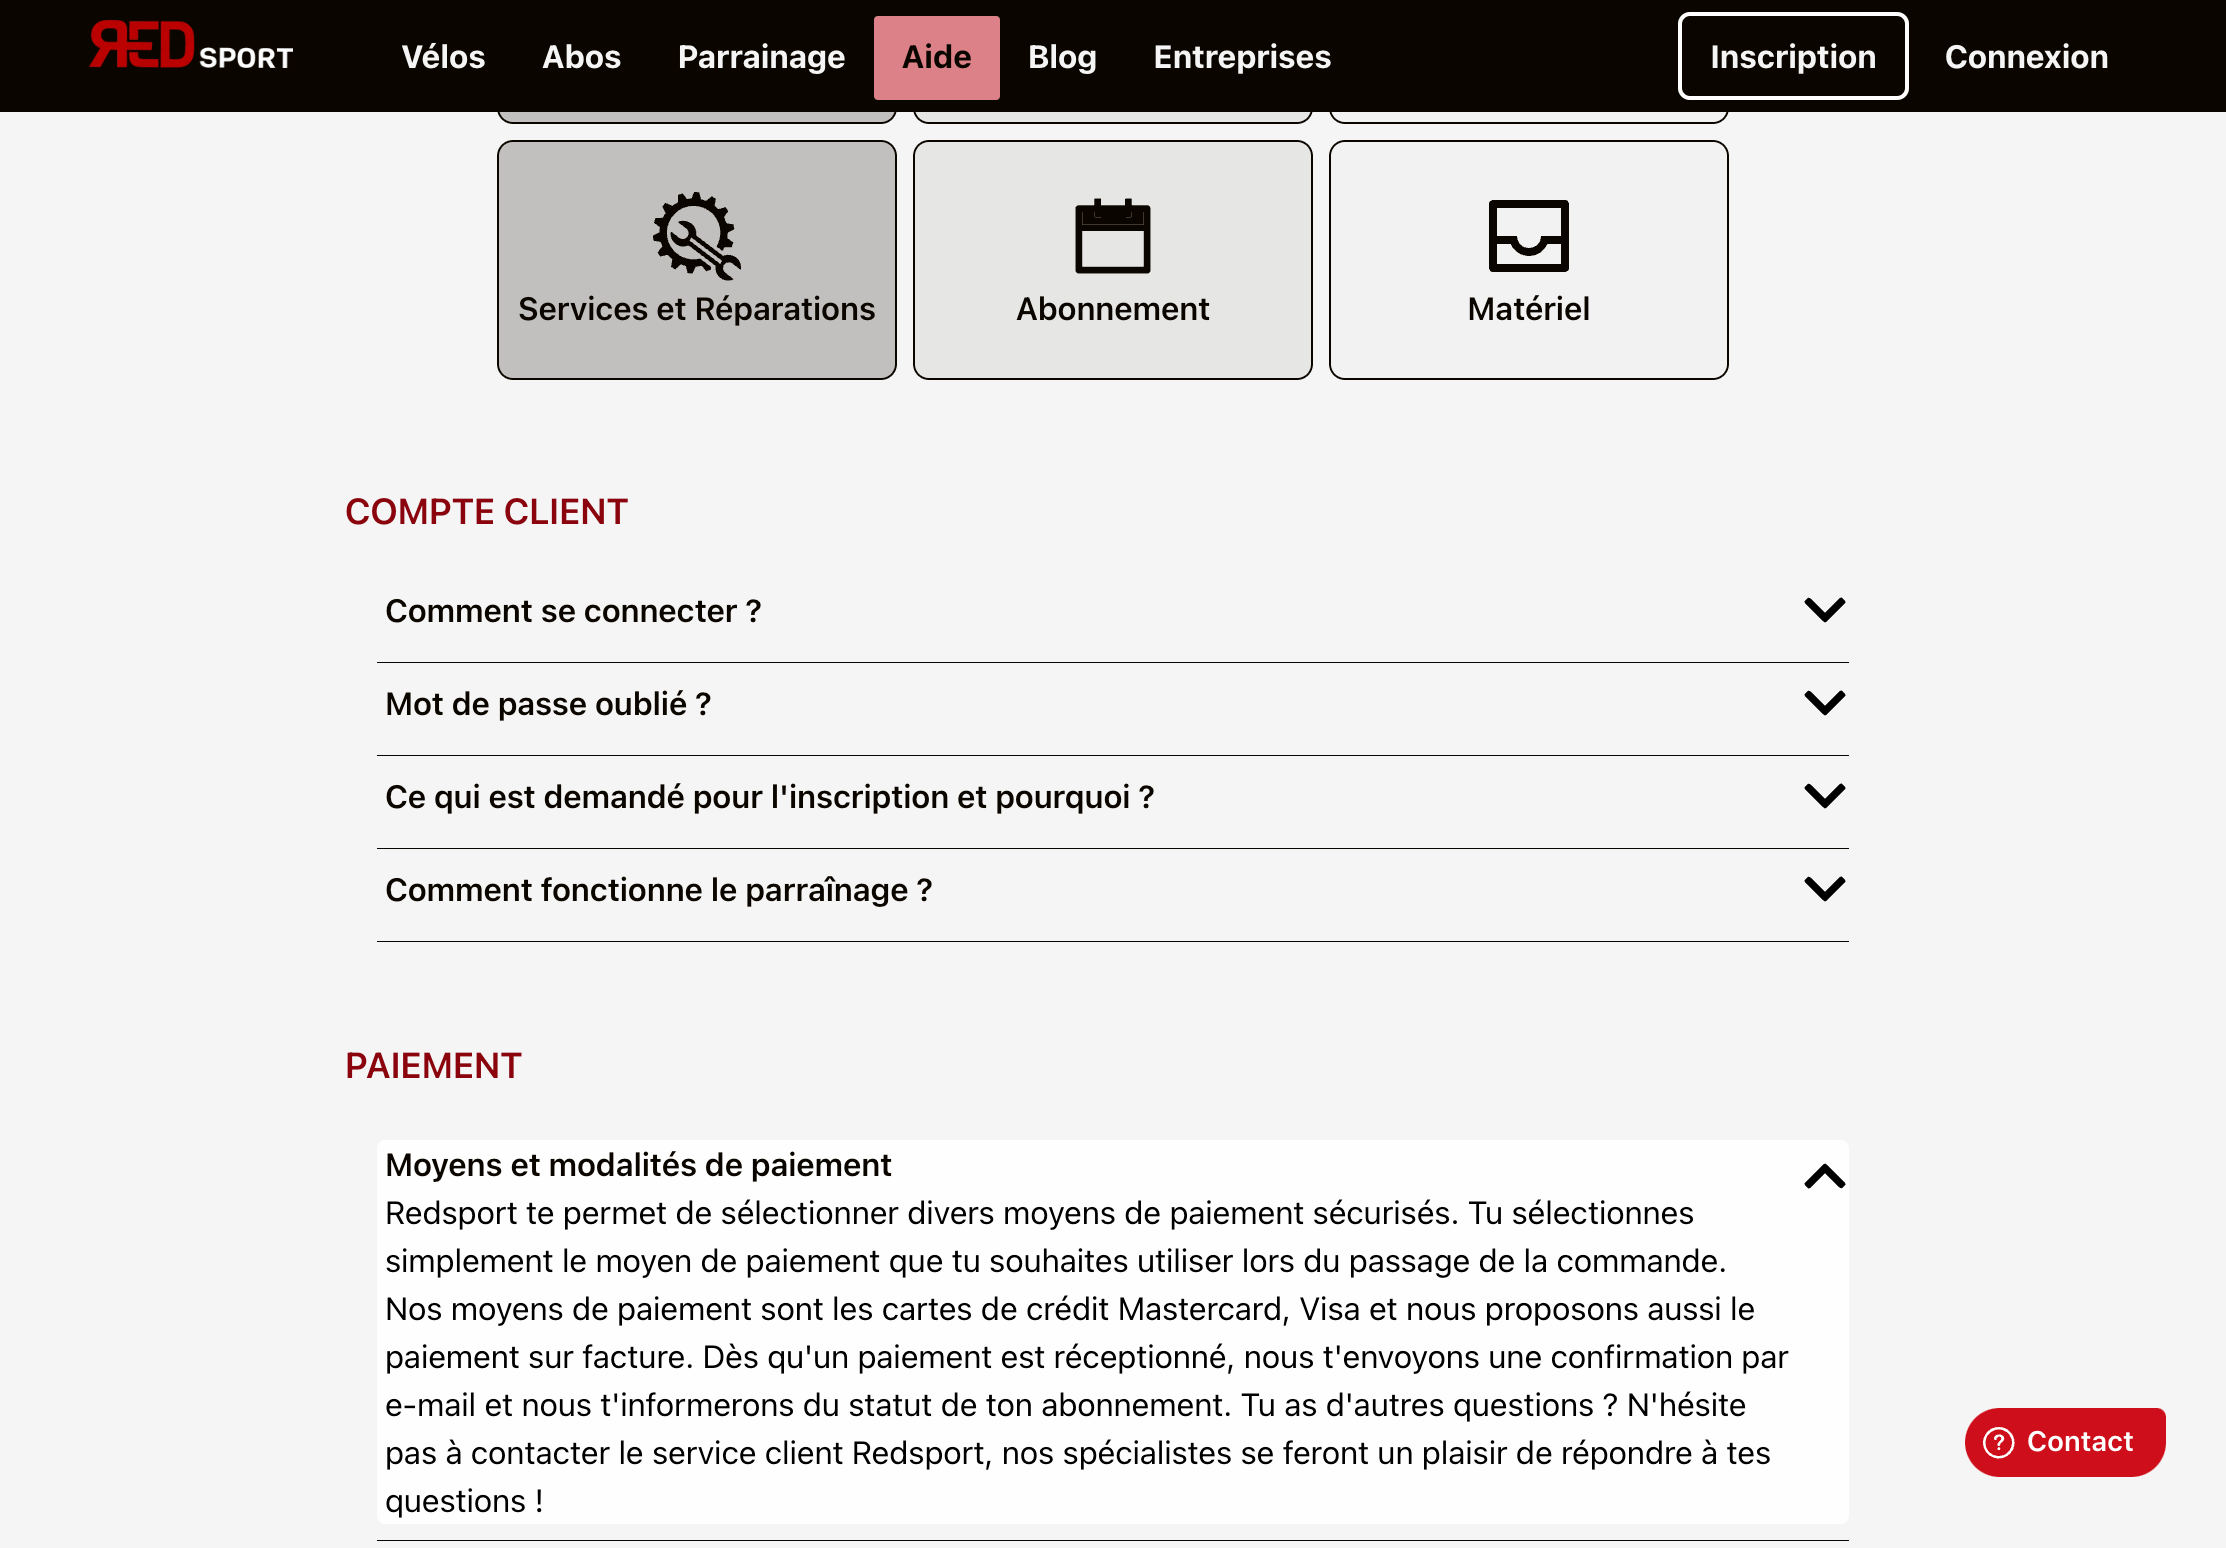Collapse the Moyens et modalités de paiement section
The width and height of the screenshot is (2226, 1548).
coord(1825,1176)
